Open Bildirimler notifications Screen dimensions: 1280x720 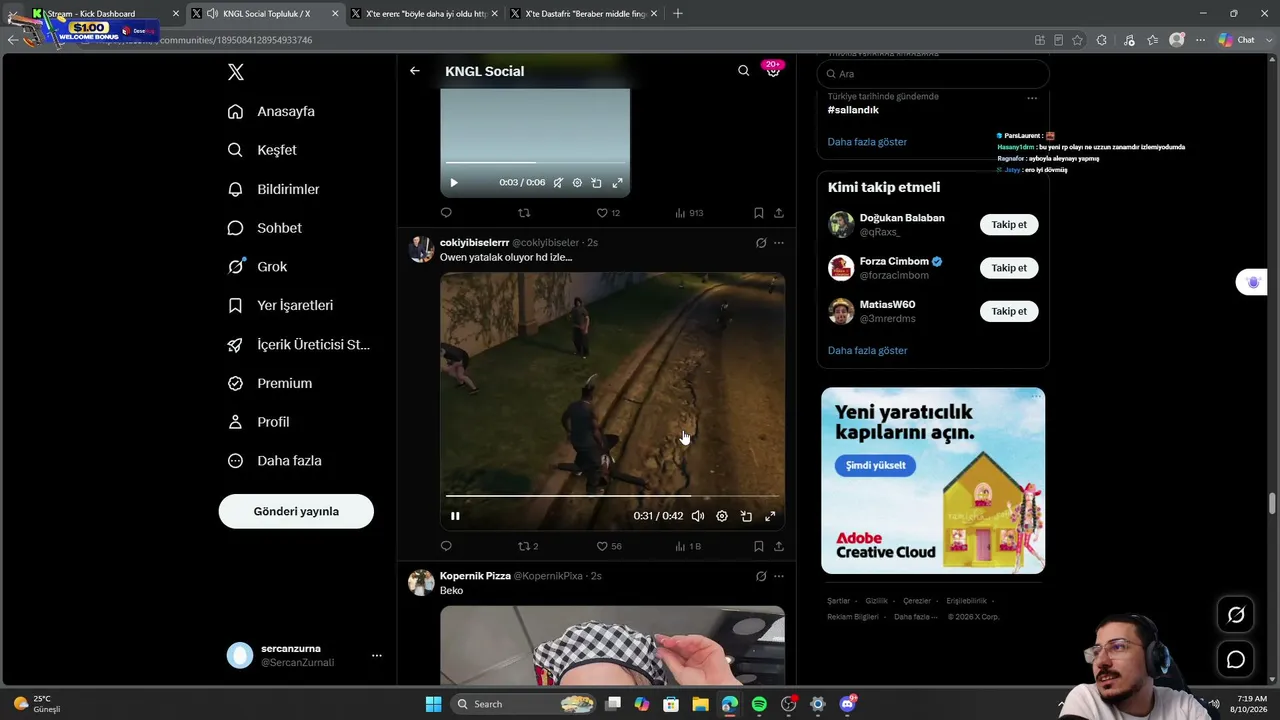pos(274,189)
